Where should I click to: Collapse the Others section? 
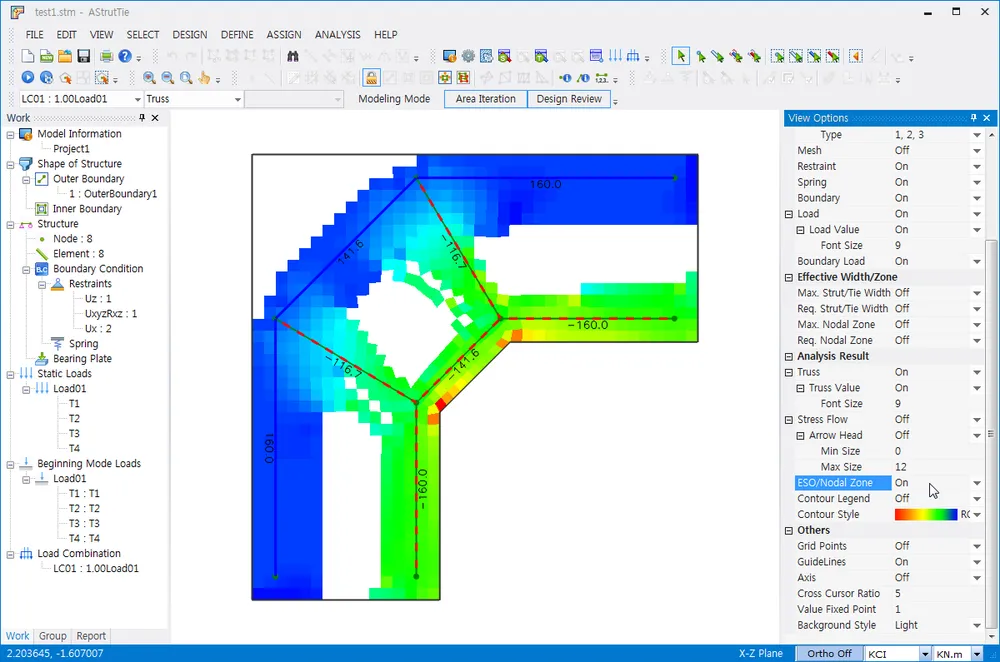(789, 531)
